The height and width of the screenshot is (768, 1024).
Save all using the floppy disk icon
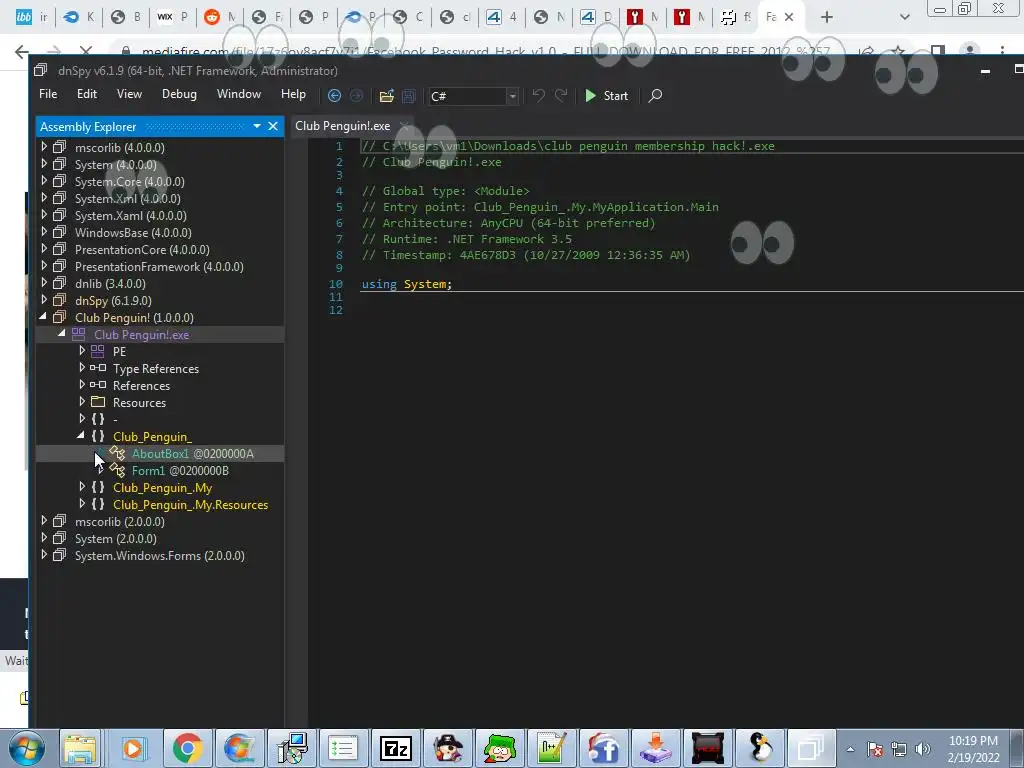(x=409, y=96)
